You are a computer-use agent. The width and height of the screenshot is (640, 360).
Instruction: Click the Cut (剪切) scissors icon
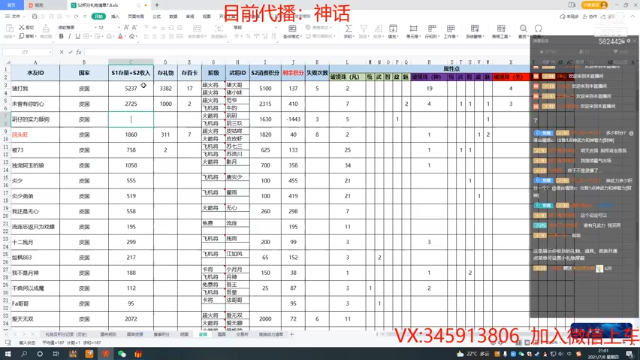click(x=22, y=27)
